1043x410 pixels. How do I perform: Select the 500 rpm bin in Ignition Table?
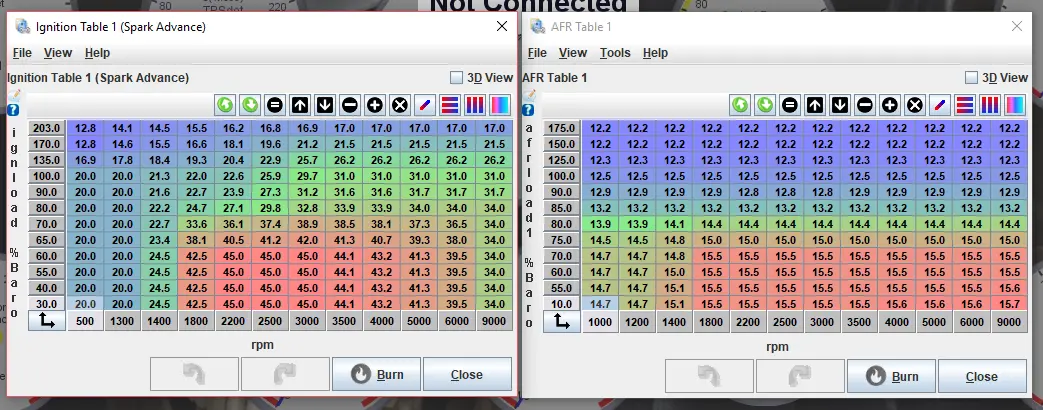click(x=85, y=322)
